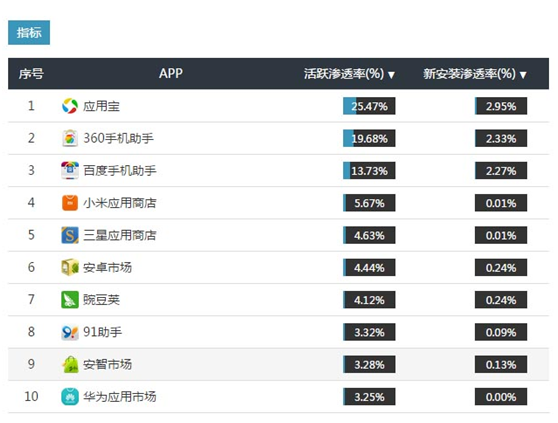Click the 安智市场 green bag icon
Image resolution: width=558 pixels, height=423 pixels.
click(x=70, y=365)
